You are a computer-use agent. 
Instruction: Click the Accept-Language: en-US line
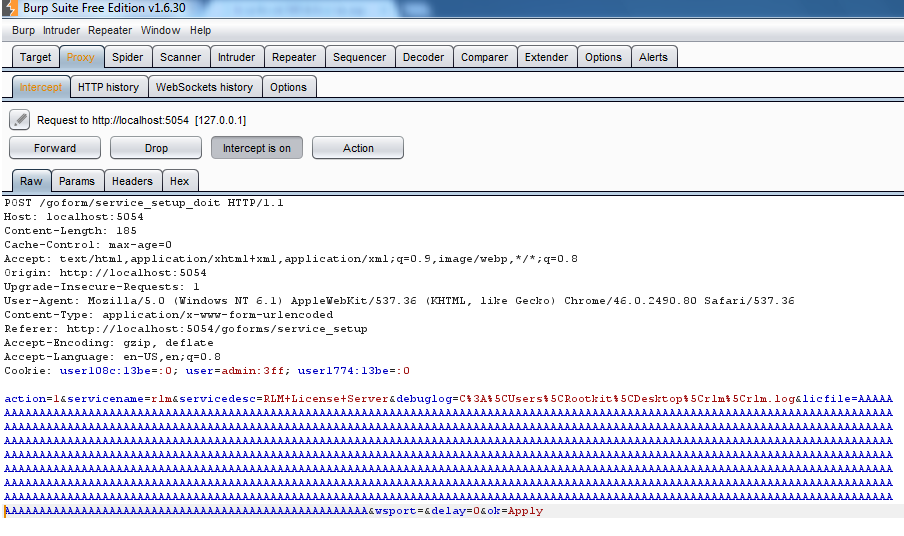pos(112,357)
